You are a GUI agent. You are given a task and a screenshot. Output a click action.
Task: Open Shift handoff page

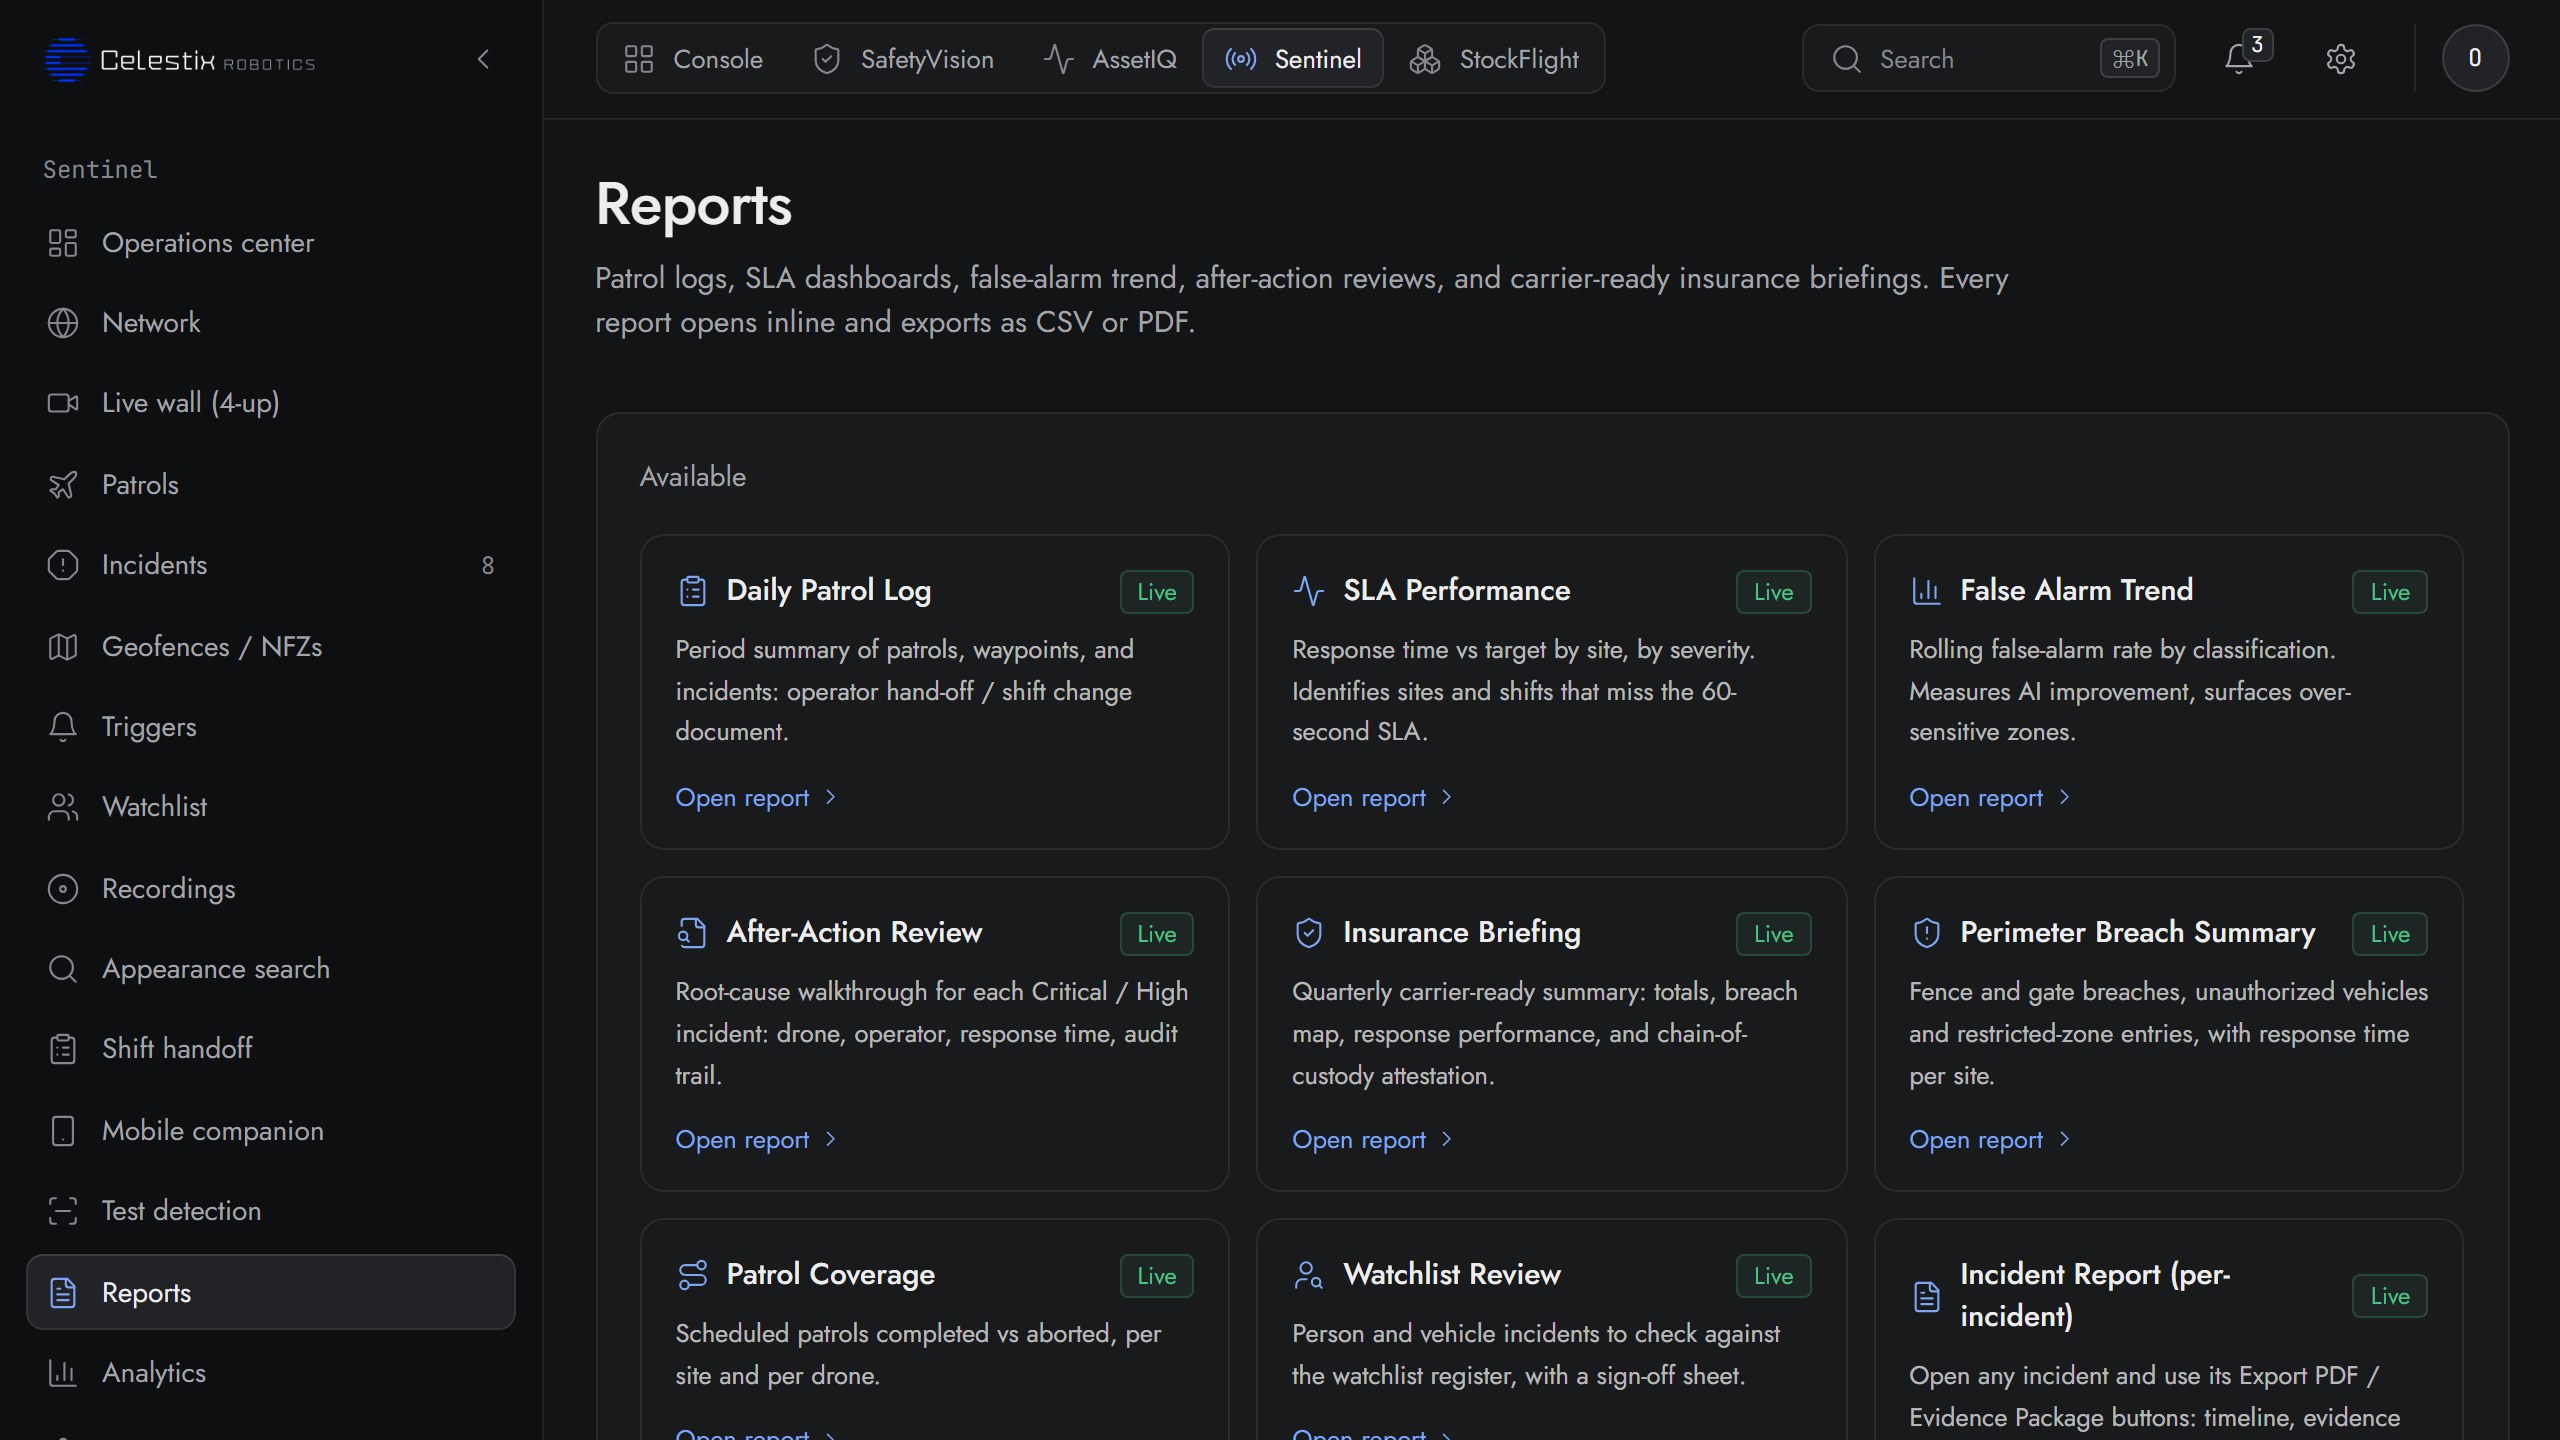click(270, 1049)
